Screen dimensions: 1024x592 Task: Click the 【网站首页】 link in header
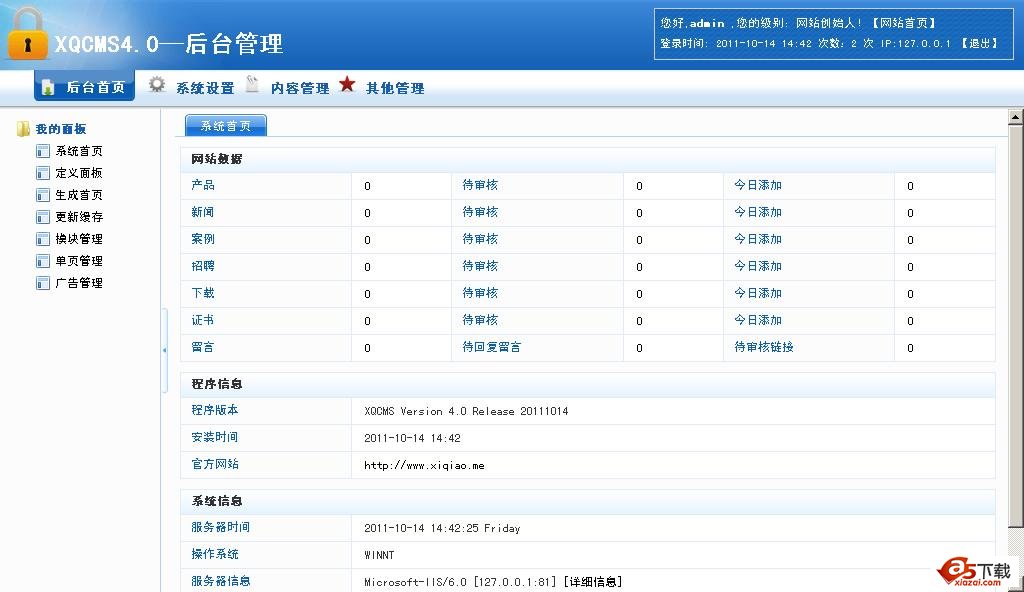[904, 23]
